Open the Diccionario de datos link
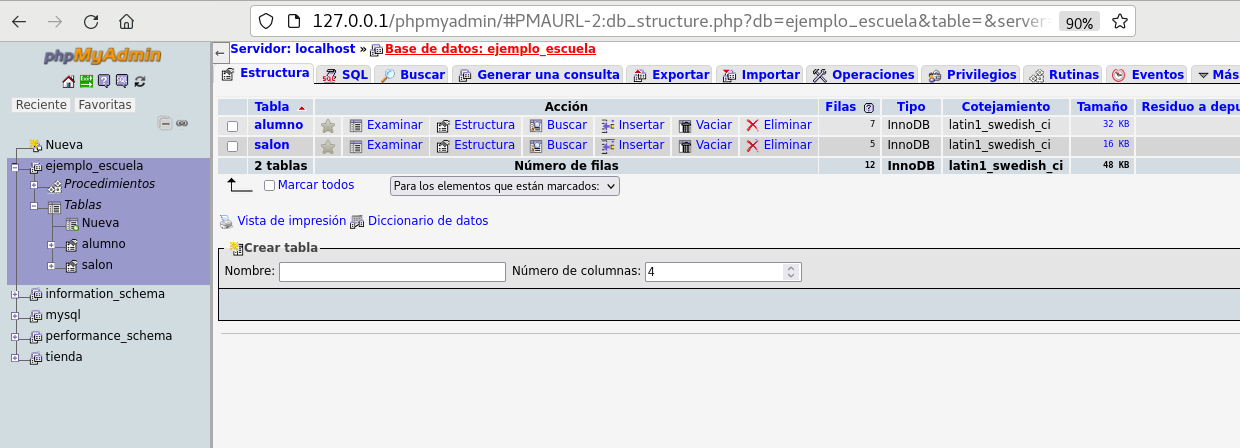The image size is (1240, 448). point(427,221)
